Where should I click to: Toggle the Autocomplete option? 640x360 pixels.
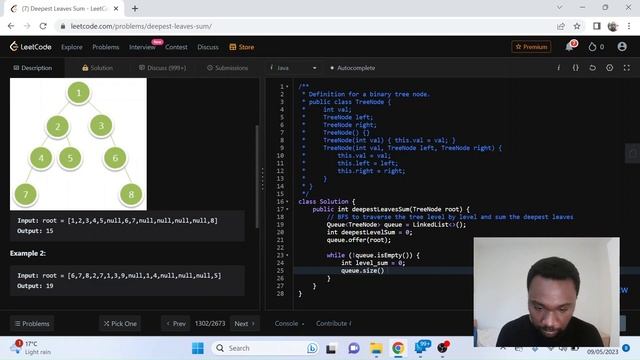click(352, 68)
